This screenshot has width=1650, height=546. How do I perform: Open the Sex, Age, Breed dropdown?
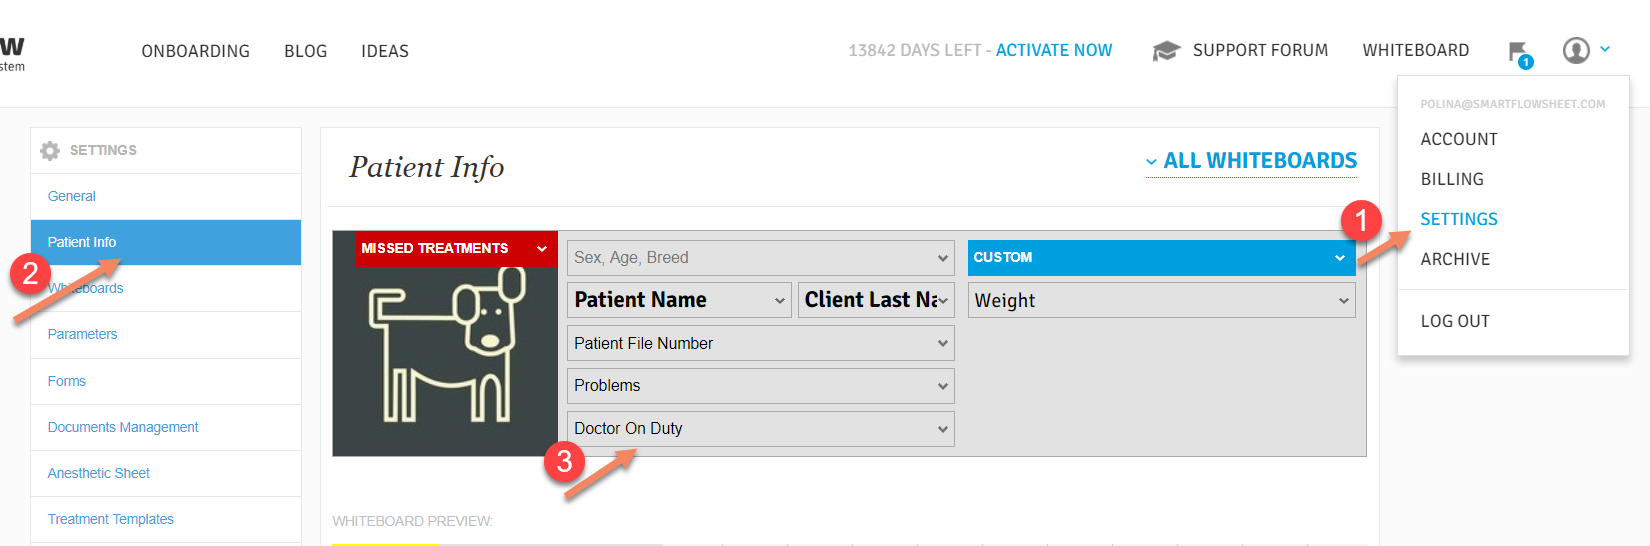tap(760, 258)
